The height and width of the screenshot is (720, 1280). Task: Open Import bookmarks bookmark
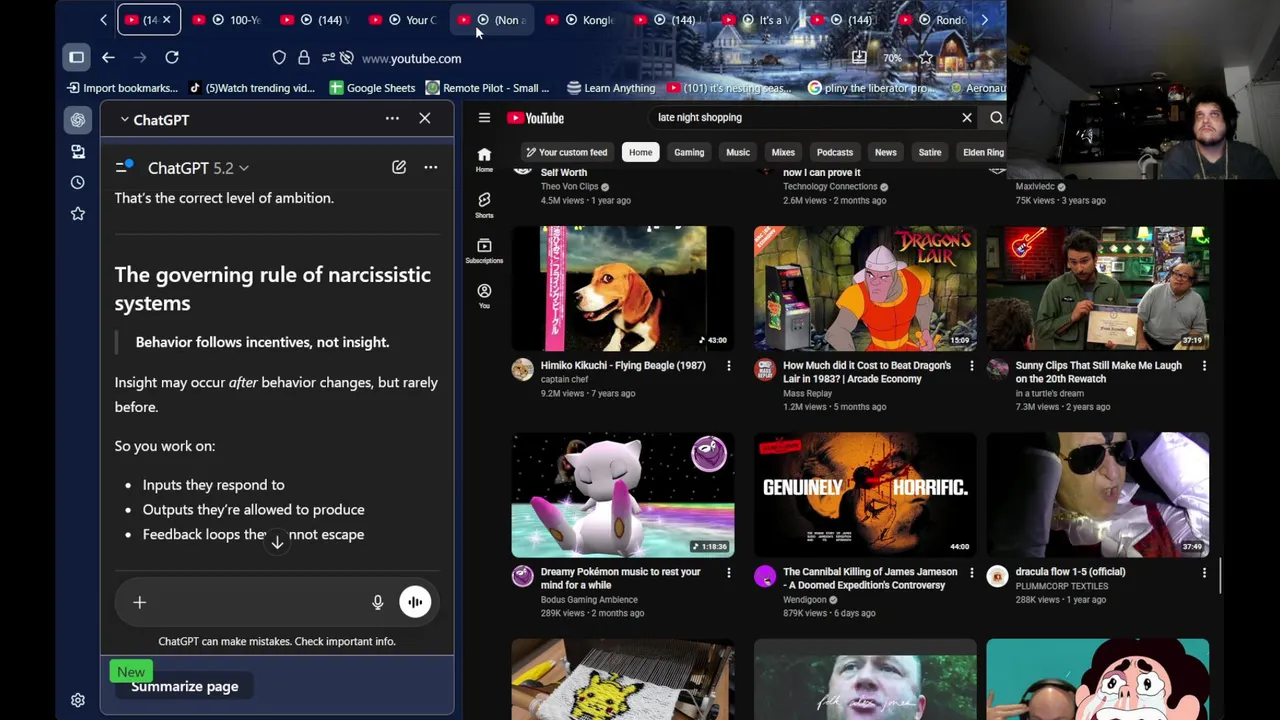click(x=123, y=88)
